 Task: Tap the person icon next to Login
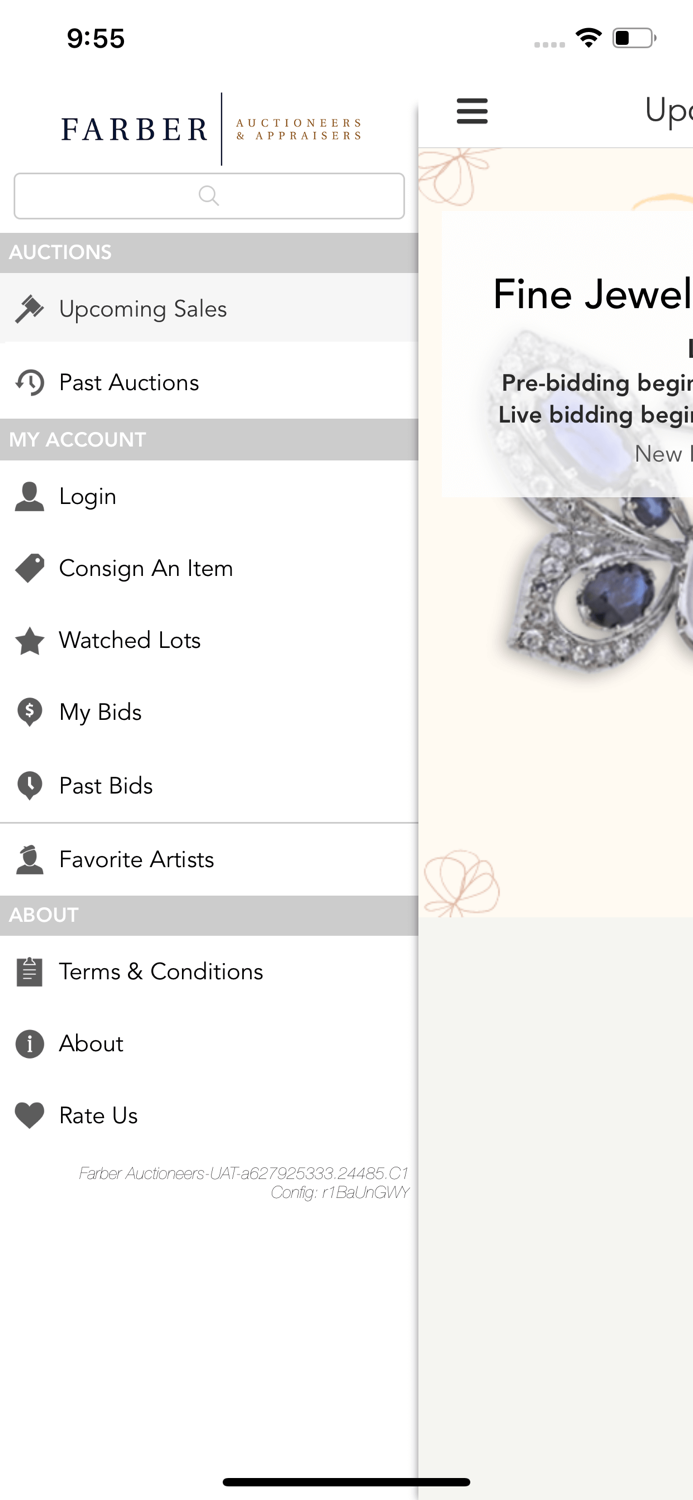coord(30,496)
